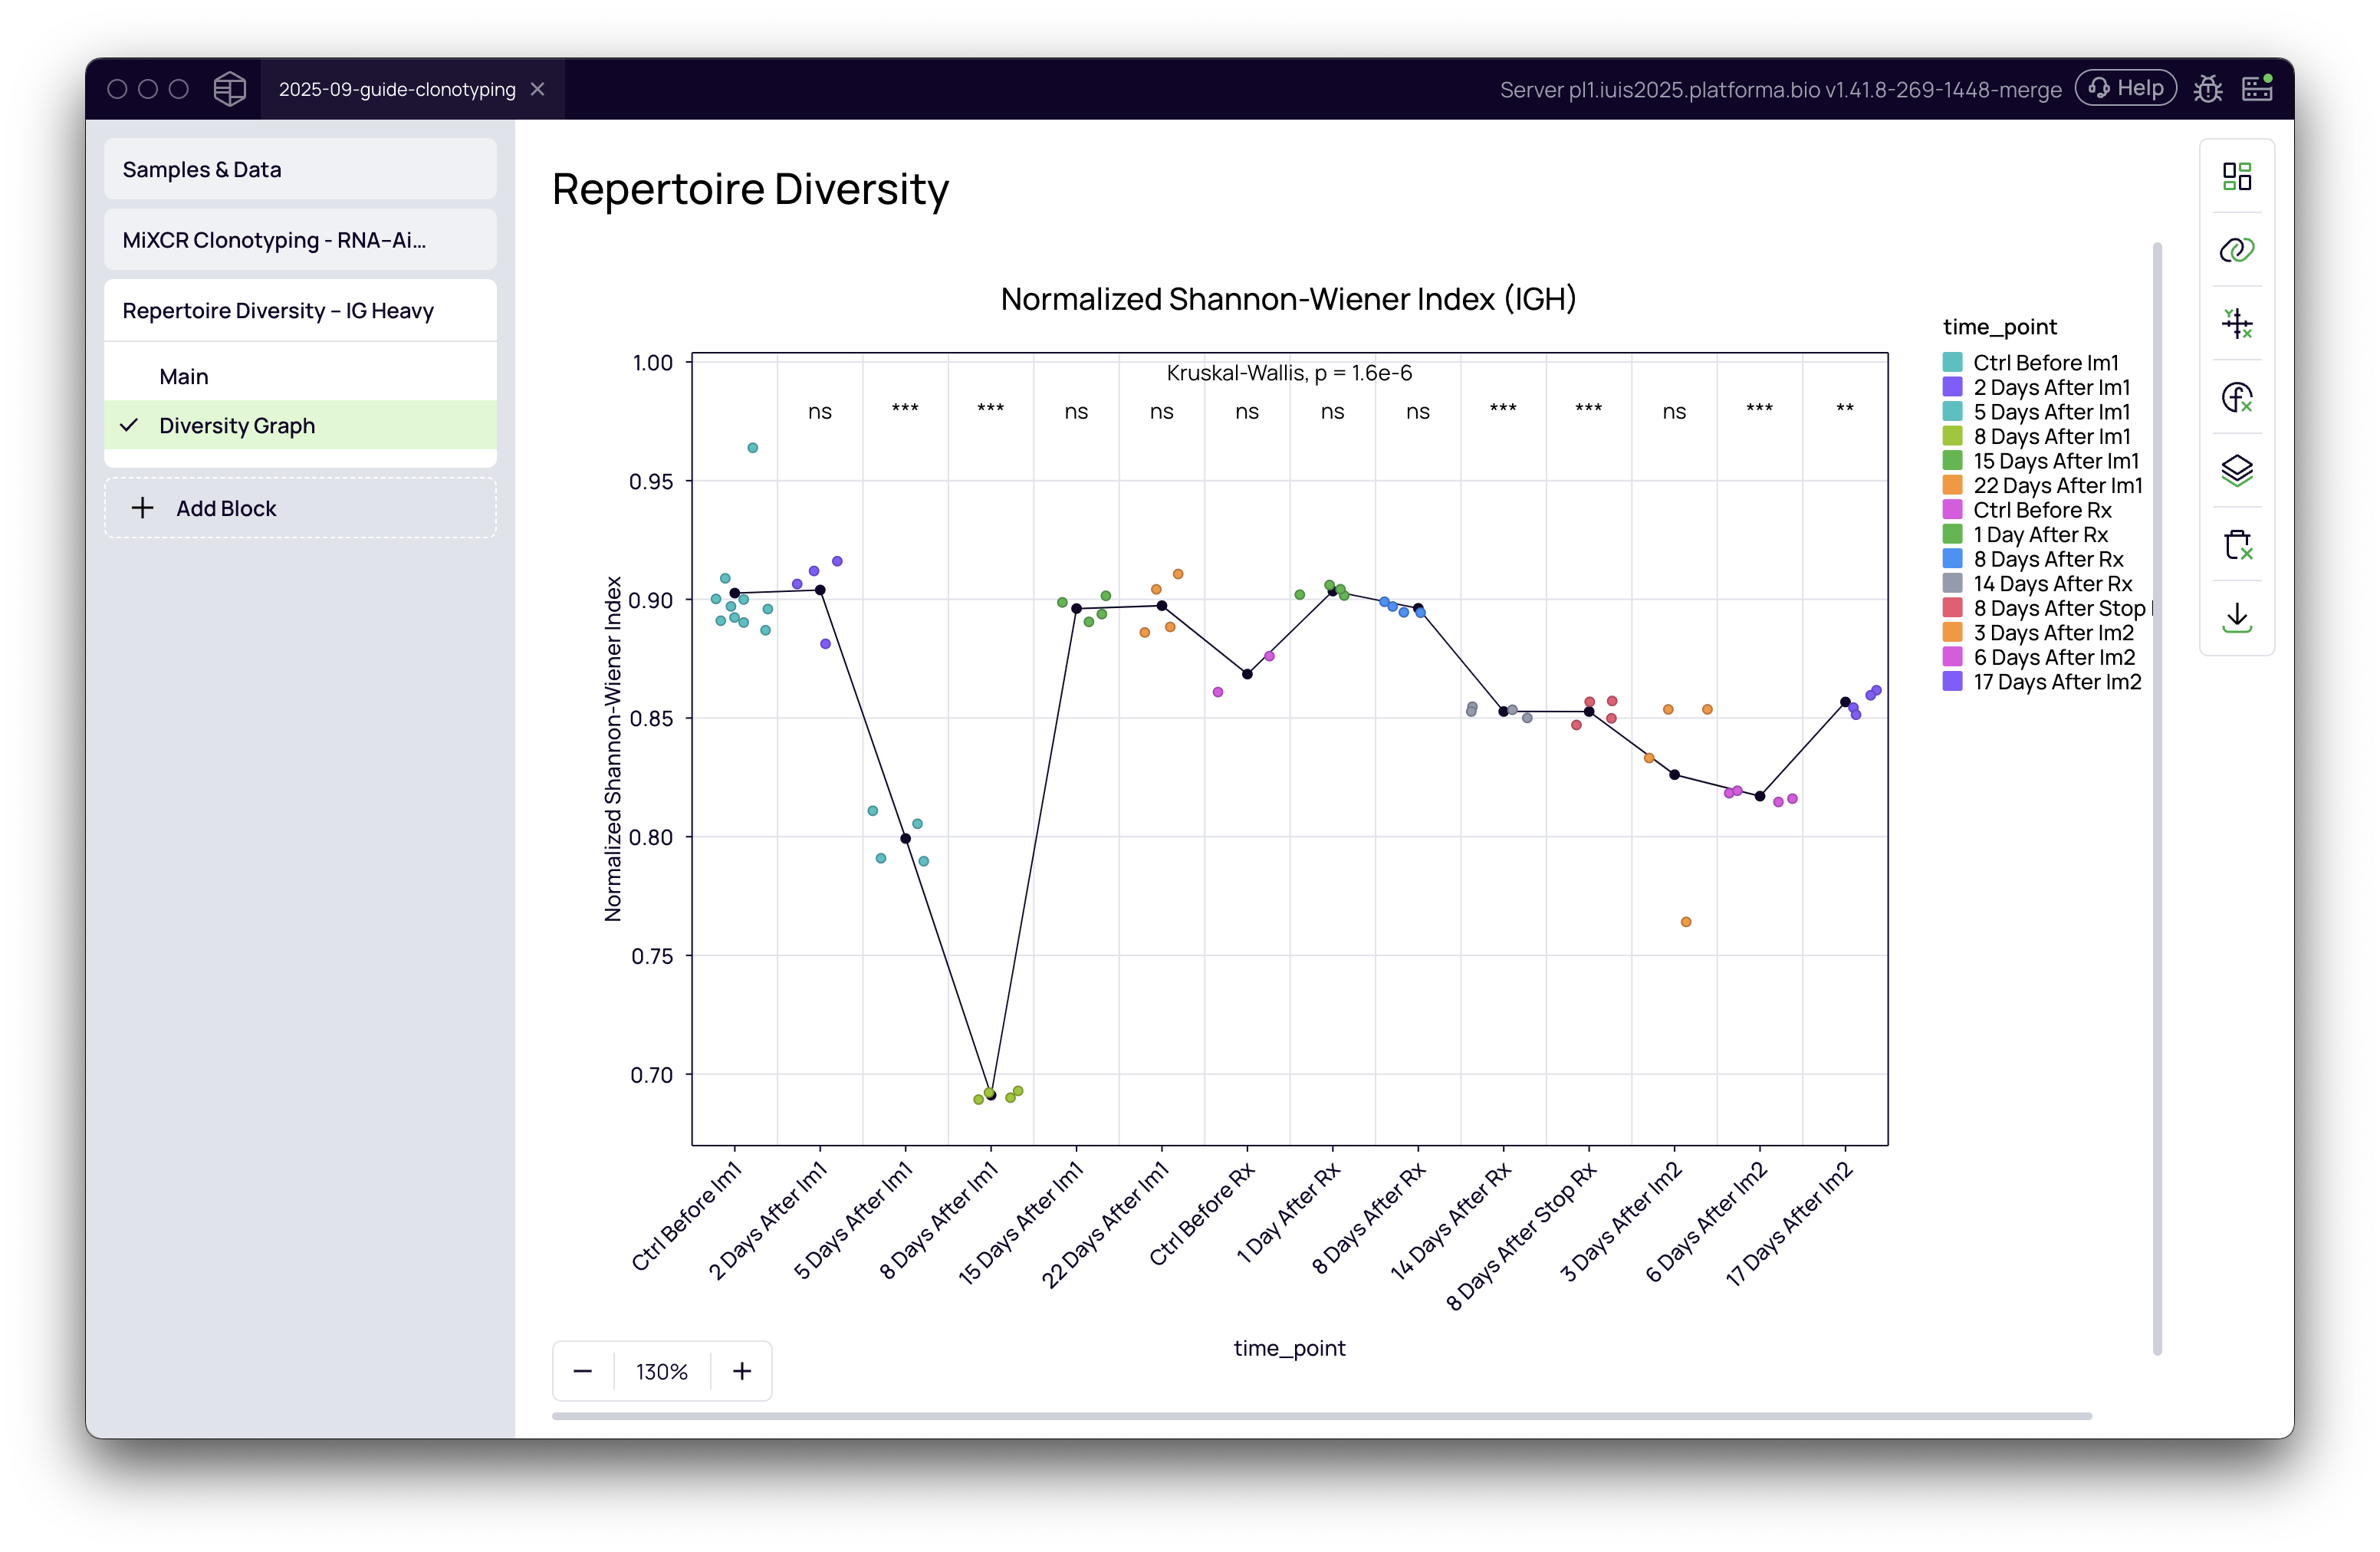Select the Main section

click(184, 377)
